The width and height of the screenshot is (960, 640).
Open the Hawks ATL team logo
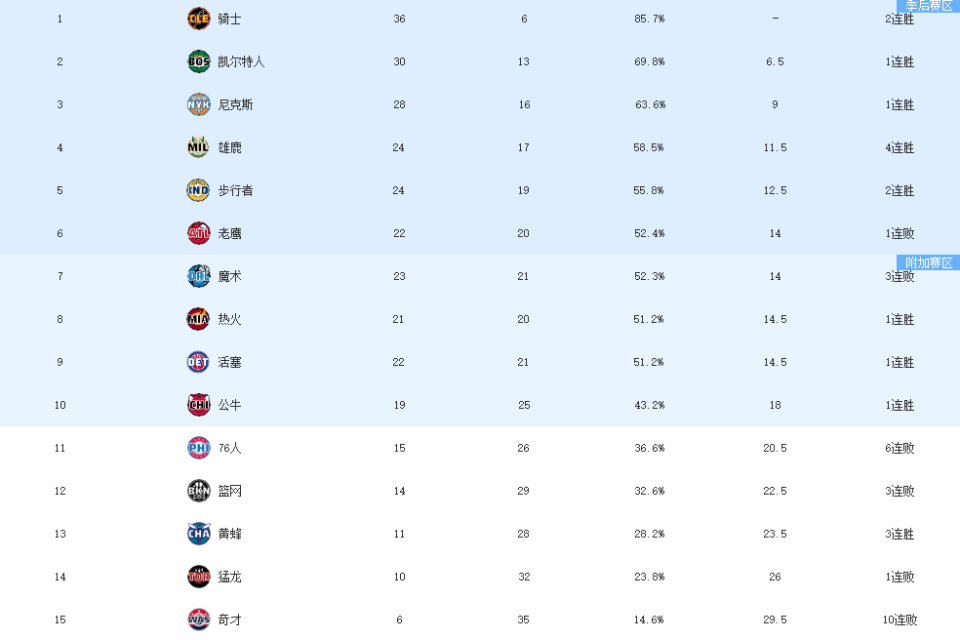[x=198, y=233]
